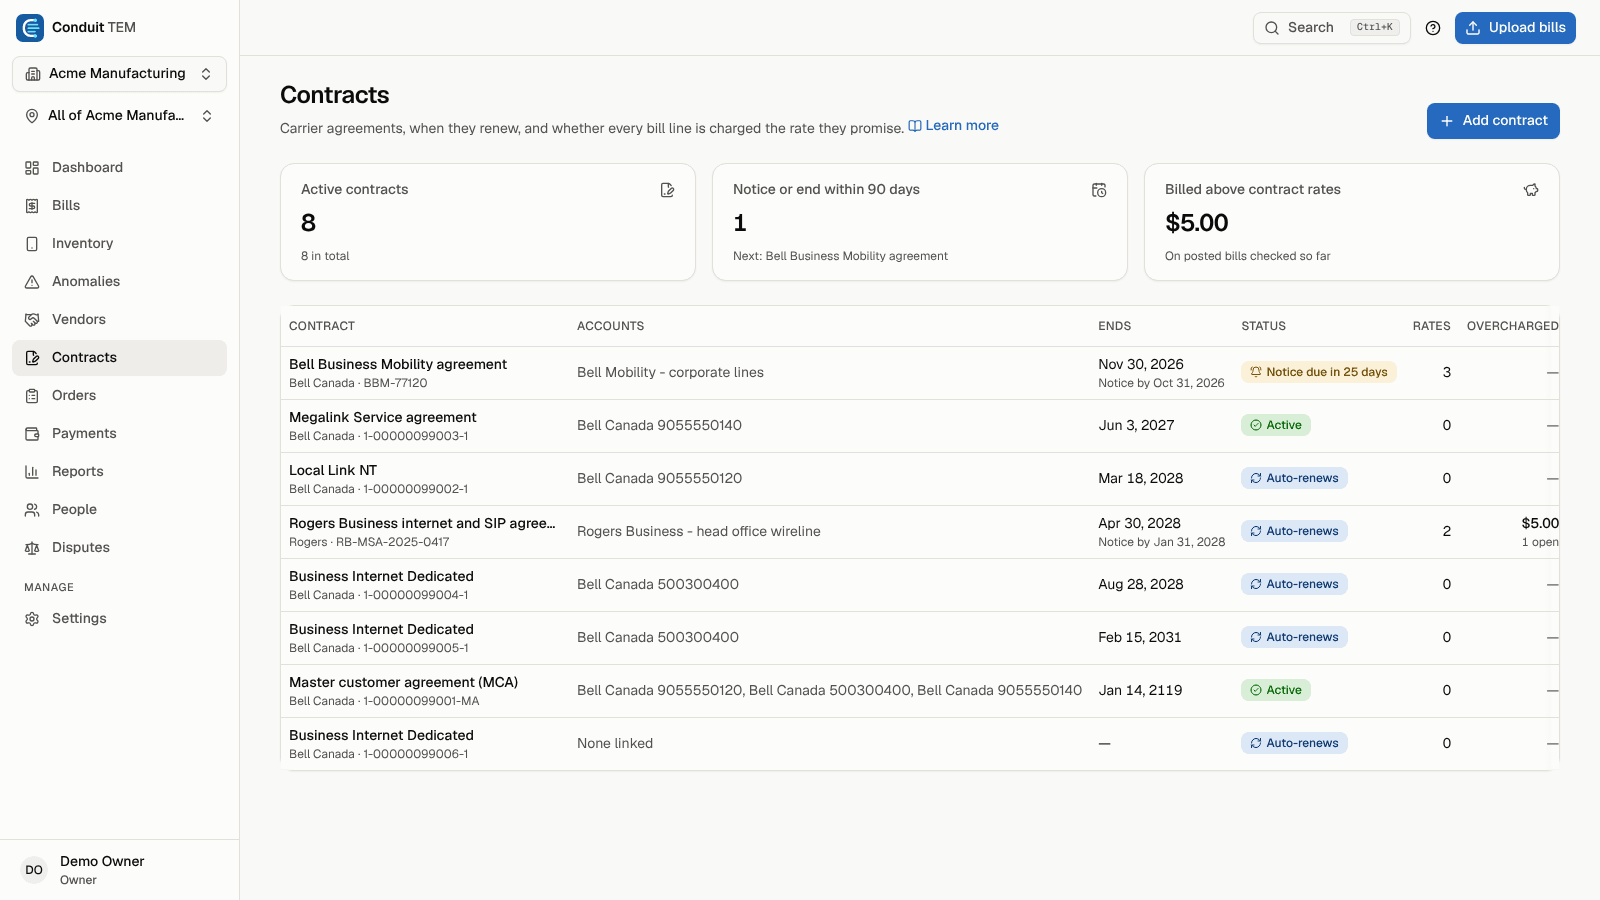1600x900 pixels.
Task: Open the Master customer agreement (MCA) row
Action: click(919, 691)
